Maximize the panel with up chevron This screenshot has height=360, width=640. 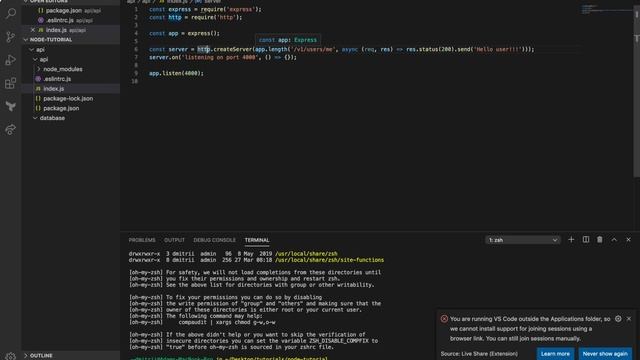(614, 240)
